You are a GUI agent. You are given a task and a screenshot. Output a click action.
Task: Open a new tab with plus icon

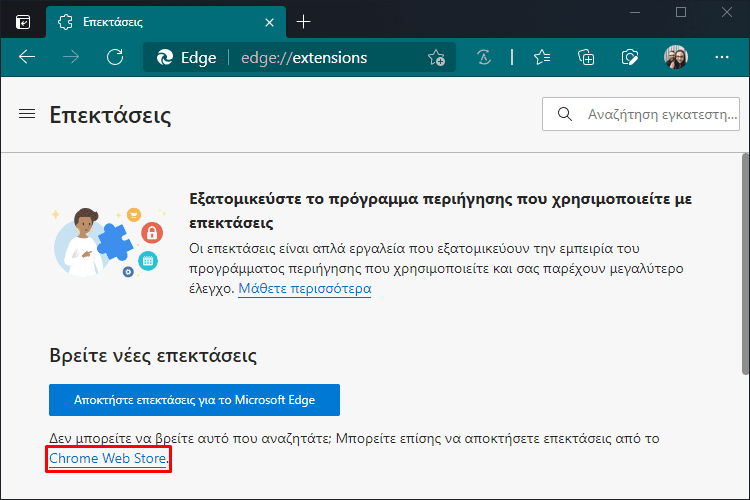point(303,22)
